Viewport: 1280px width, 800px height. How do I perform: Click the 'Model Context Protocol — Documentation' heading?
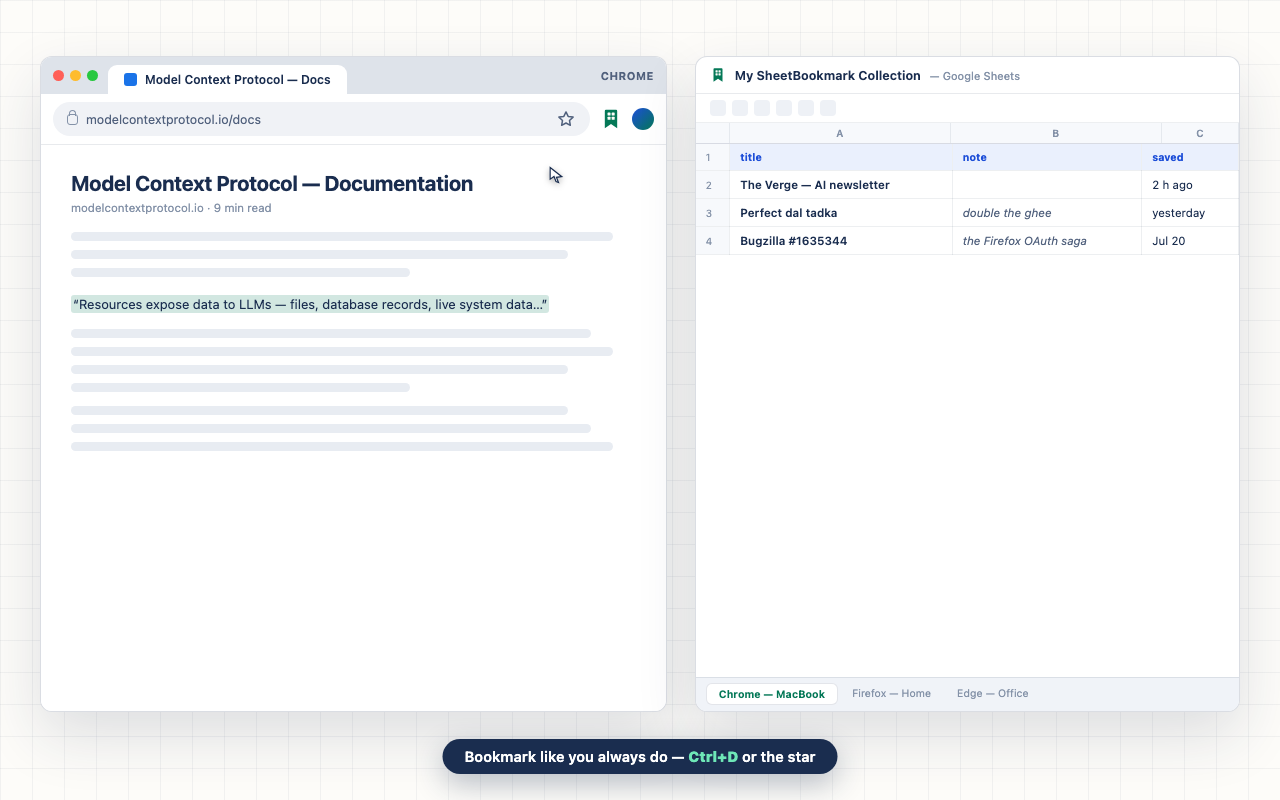[272, 184]
